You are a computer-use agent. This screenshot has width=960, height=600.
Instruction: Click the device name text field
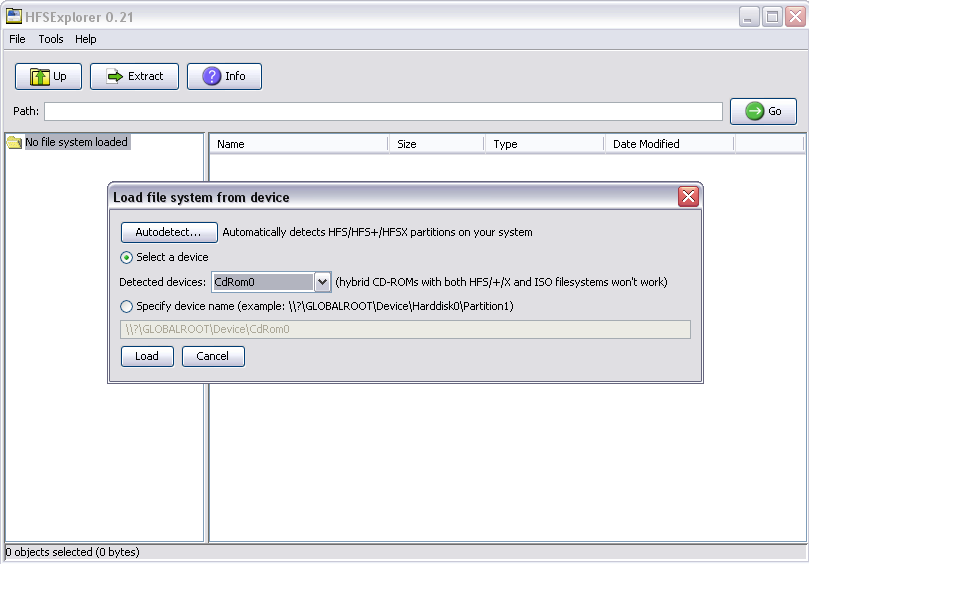click(x=405, y=329)
